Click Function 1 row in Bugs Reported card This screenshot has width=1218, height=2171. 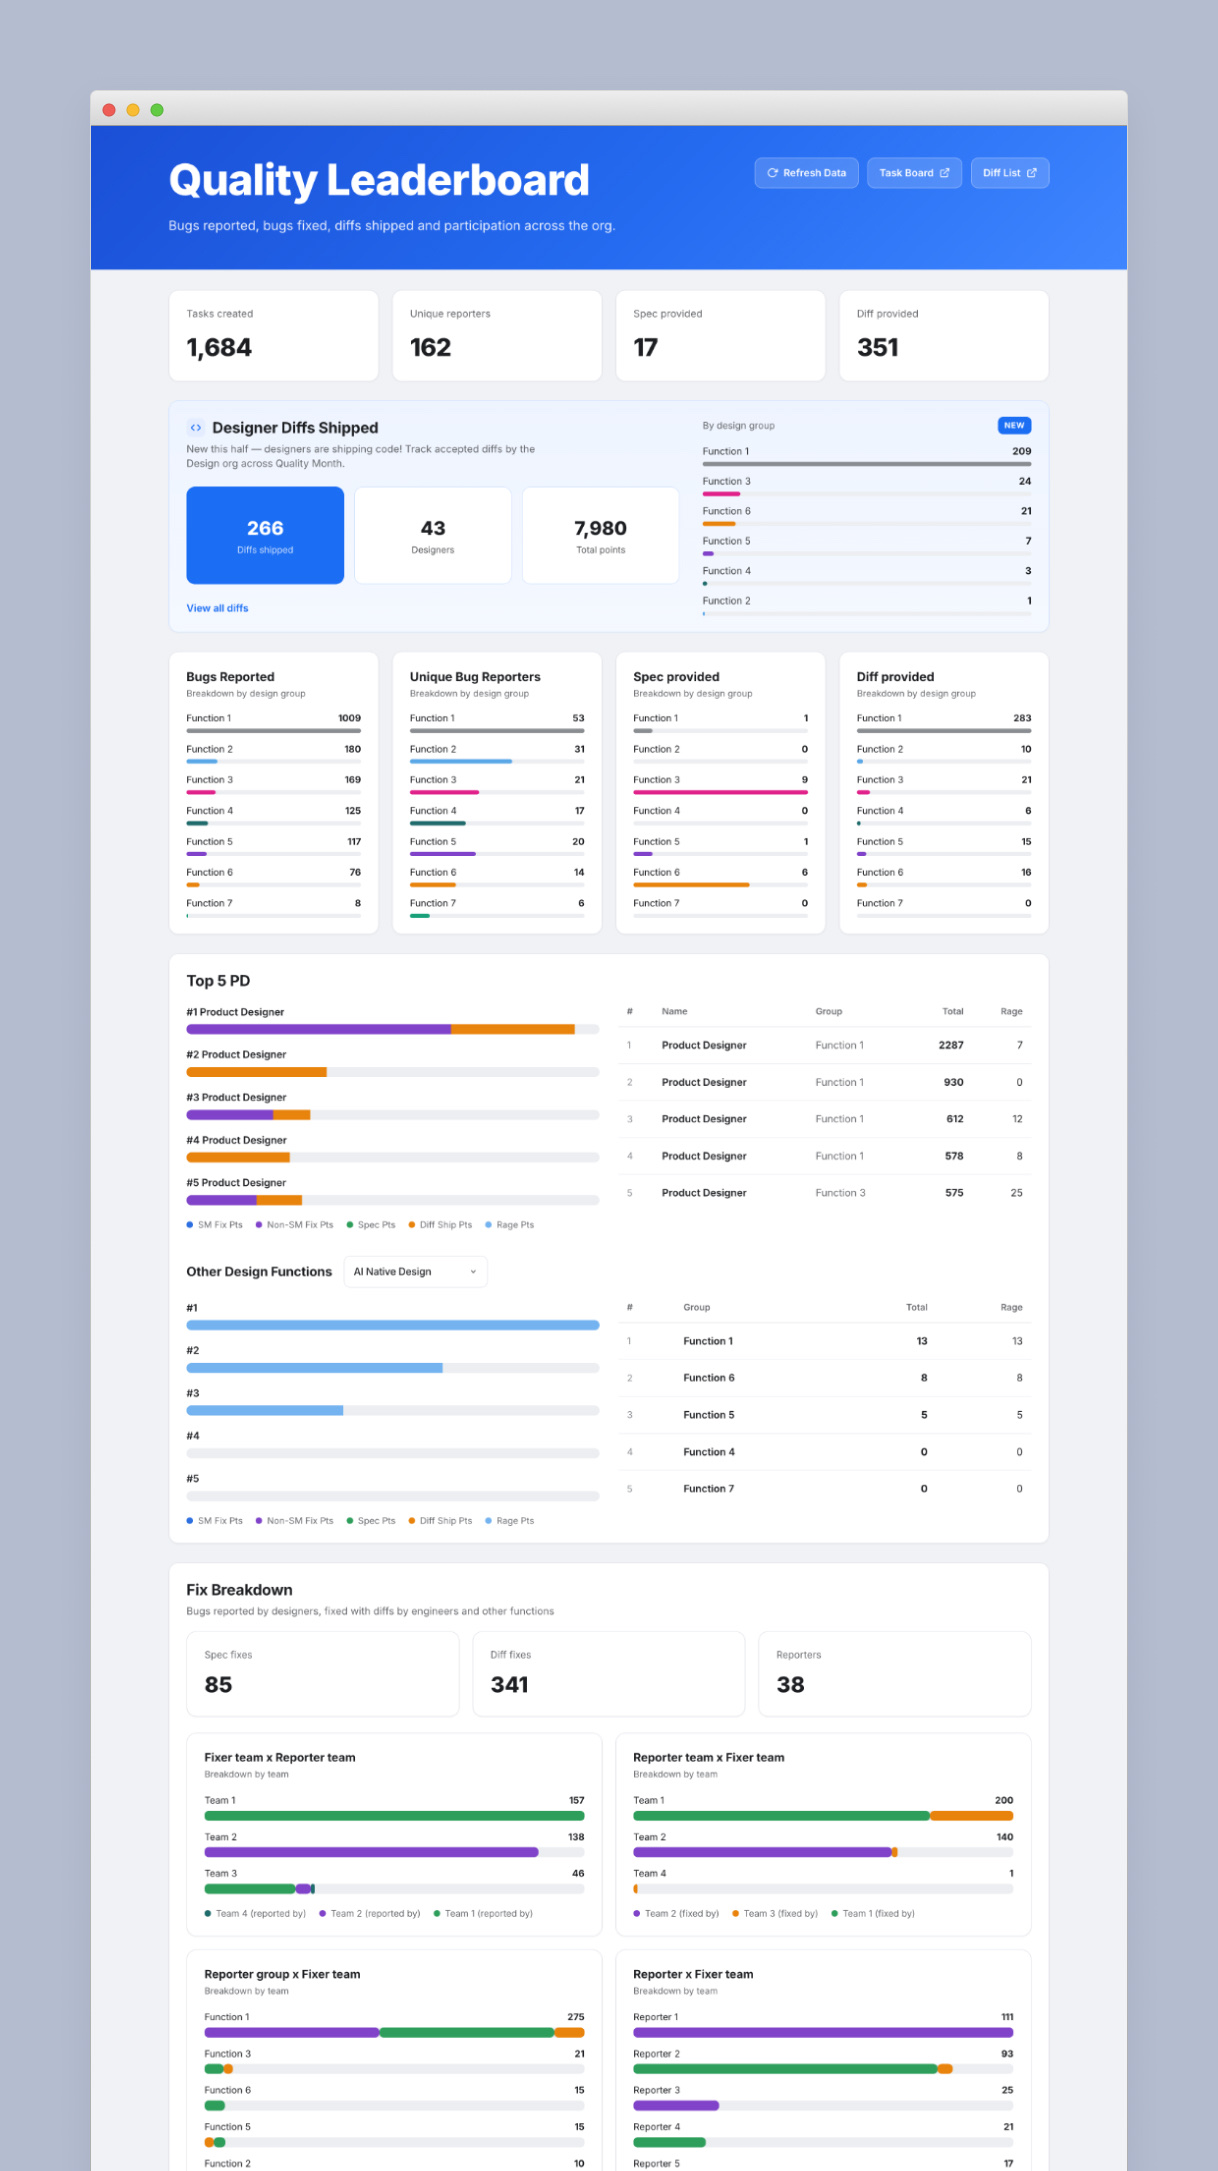[x=273, y=724]
